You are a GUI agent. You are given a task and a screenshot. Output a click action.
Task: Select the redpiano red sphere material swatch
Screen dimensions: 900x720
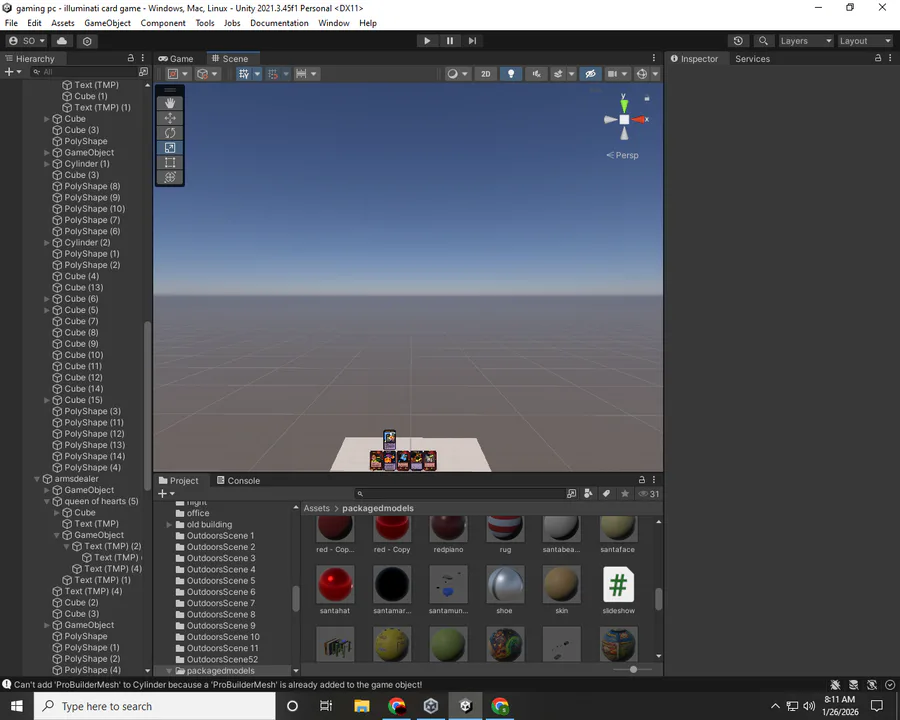coord(448,530)
